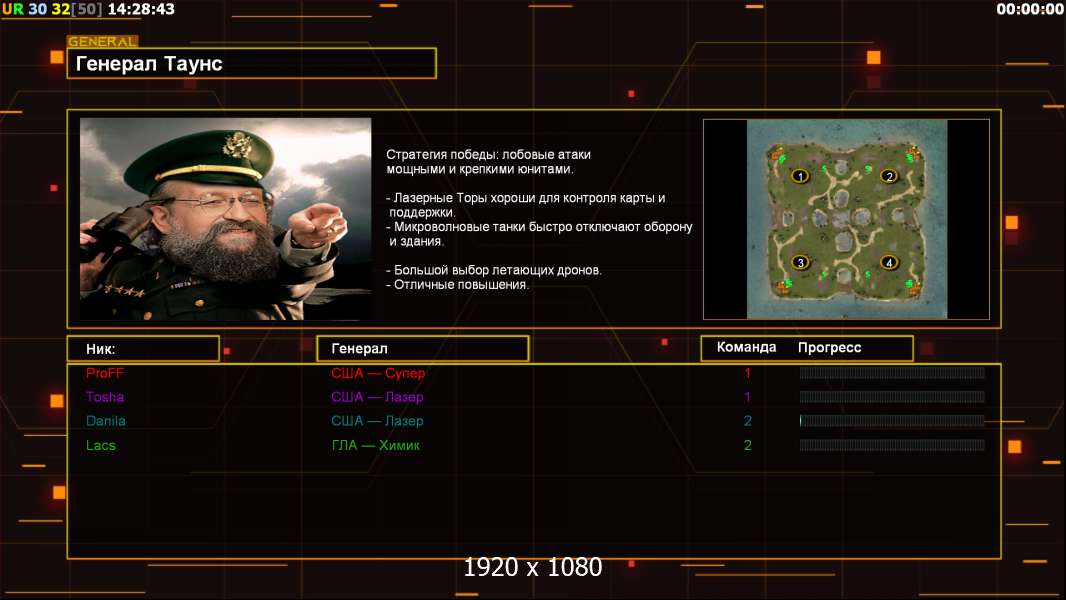Click Tosha's loading progress bar
Screen dimensions: 1066x600
892,397
